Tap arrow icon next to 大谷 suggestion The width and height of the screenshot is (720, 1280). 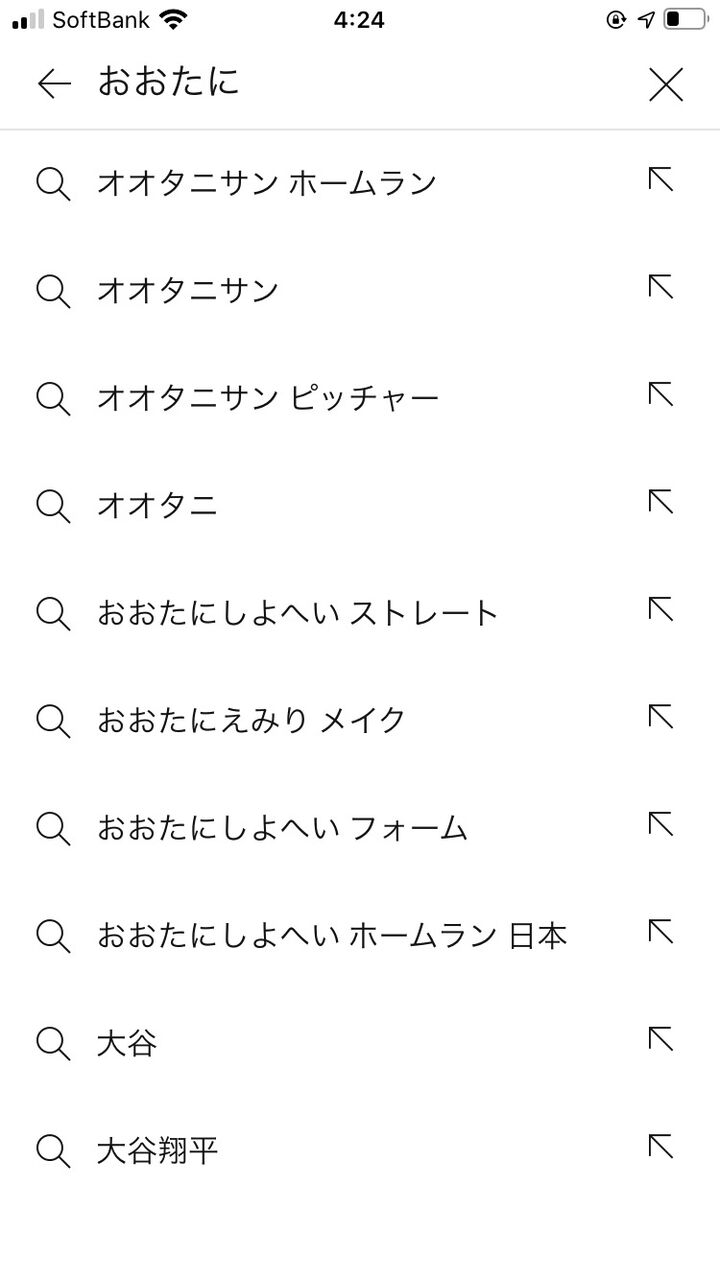coord(660,1040)
